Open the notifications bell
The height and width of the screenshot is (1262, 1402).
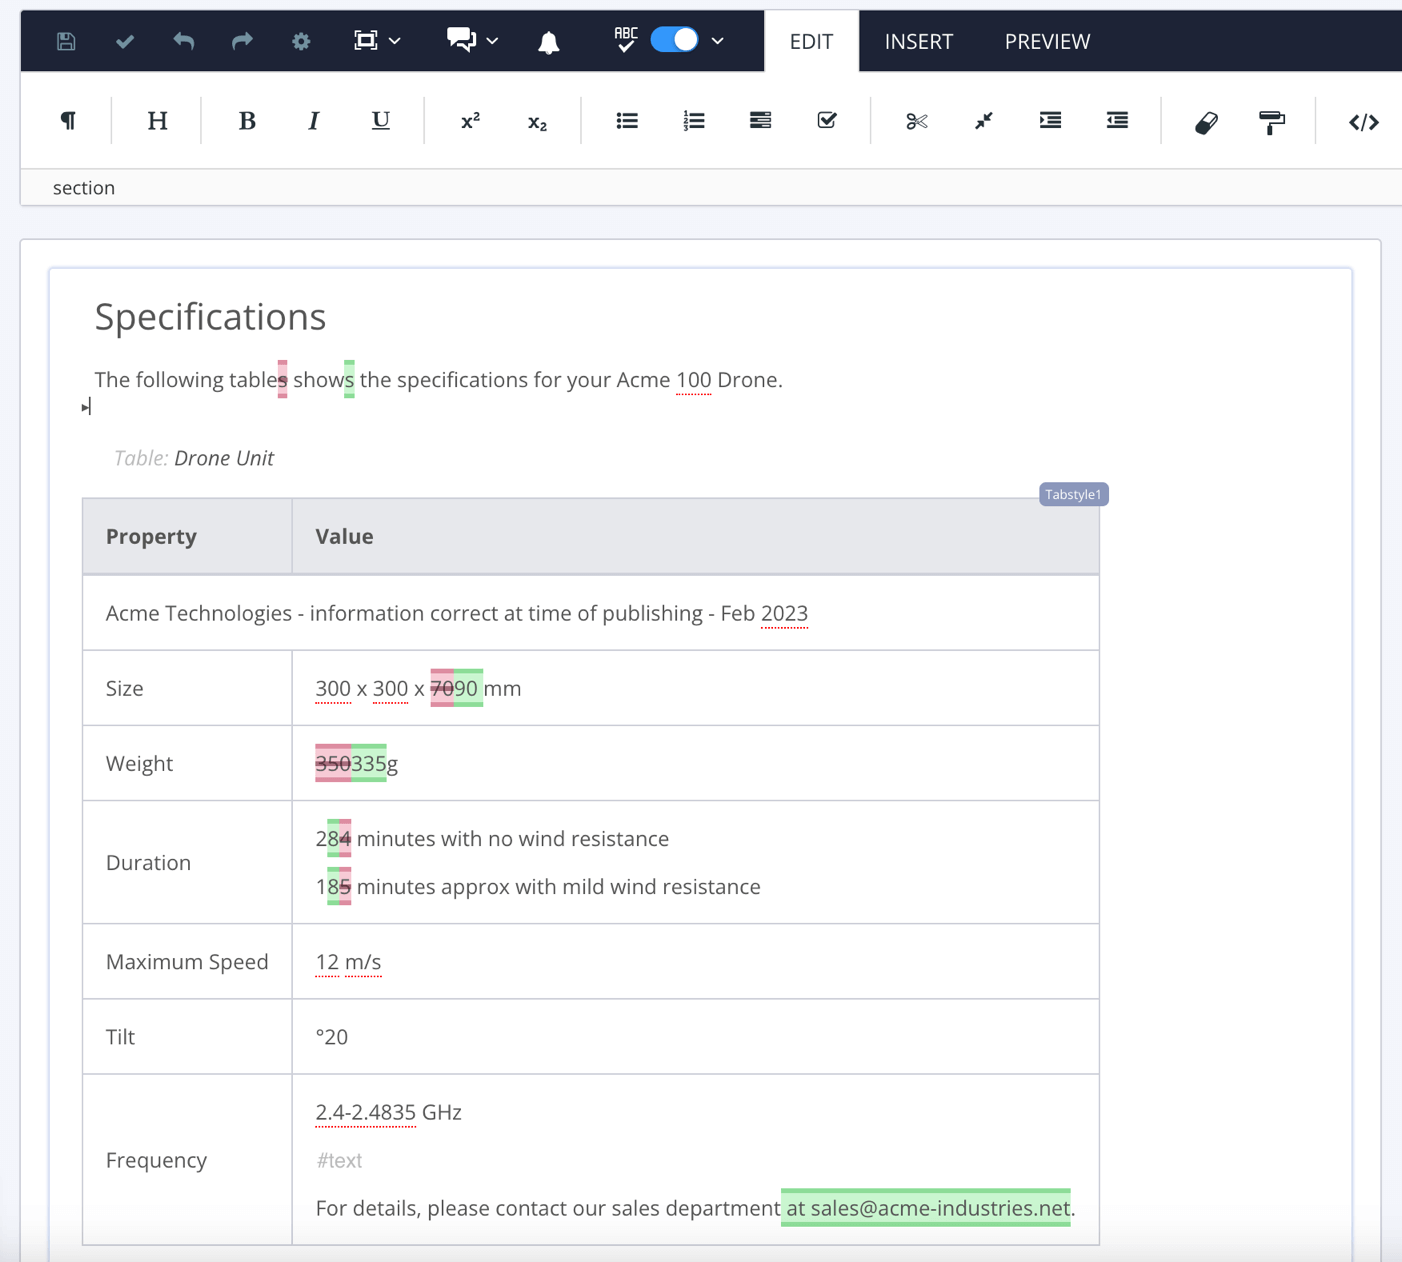point(548,41)
